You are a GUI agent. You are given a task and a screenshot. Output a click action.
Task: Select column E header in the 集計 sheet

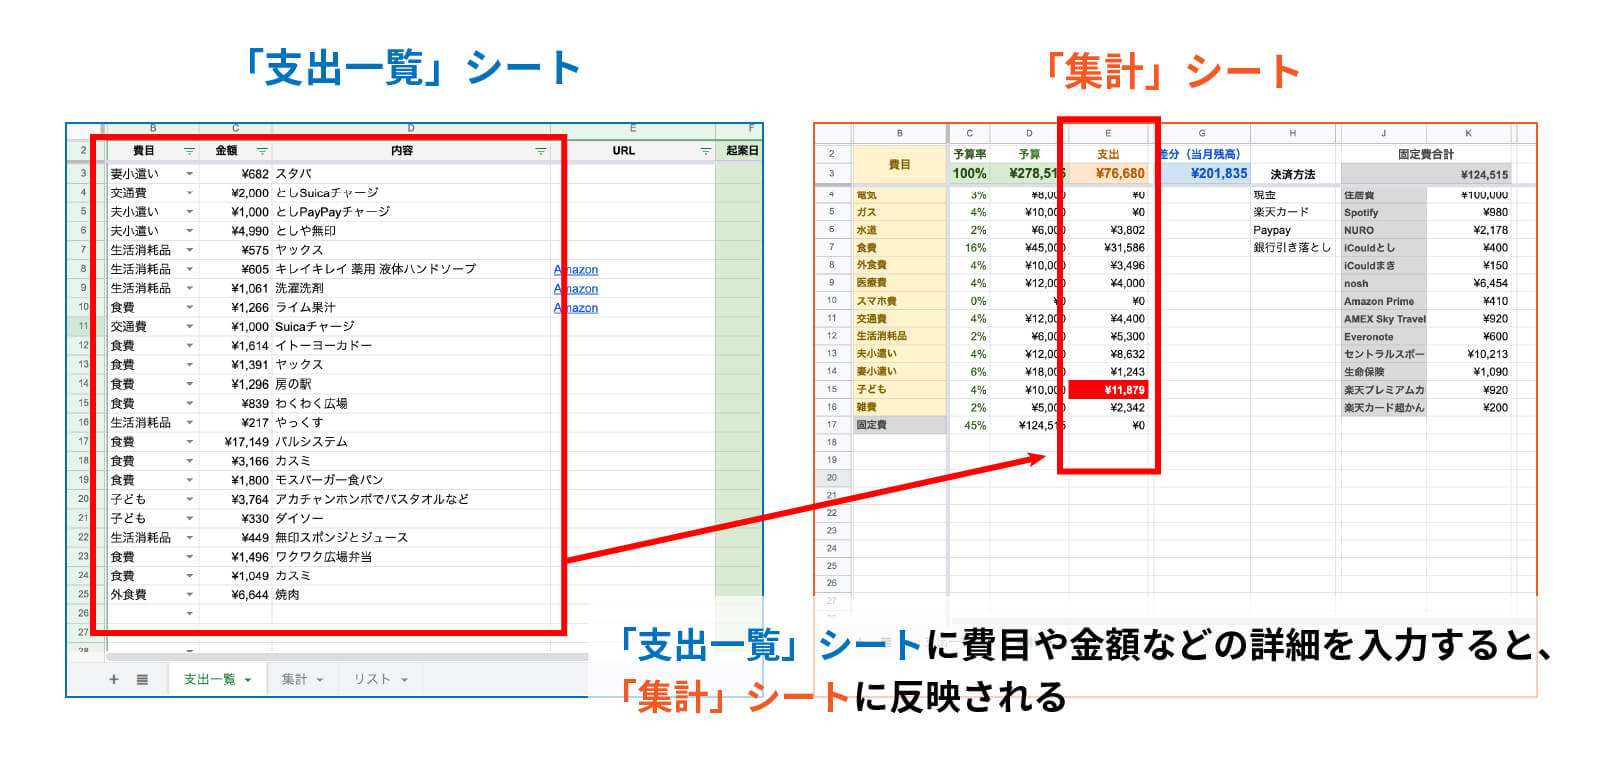click(1107, 133)
